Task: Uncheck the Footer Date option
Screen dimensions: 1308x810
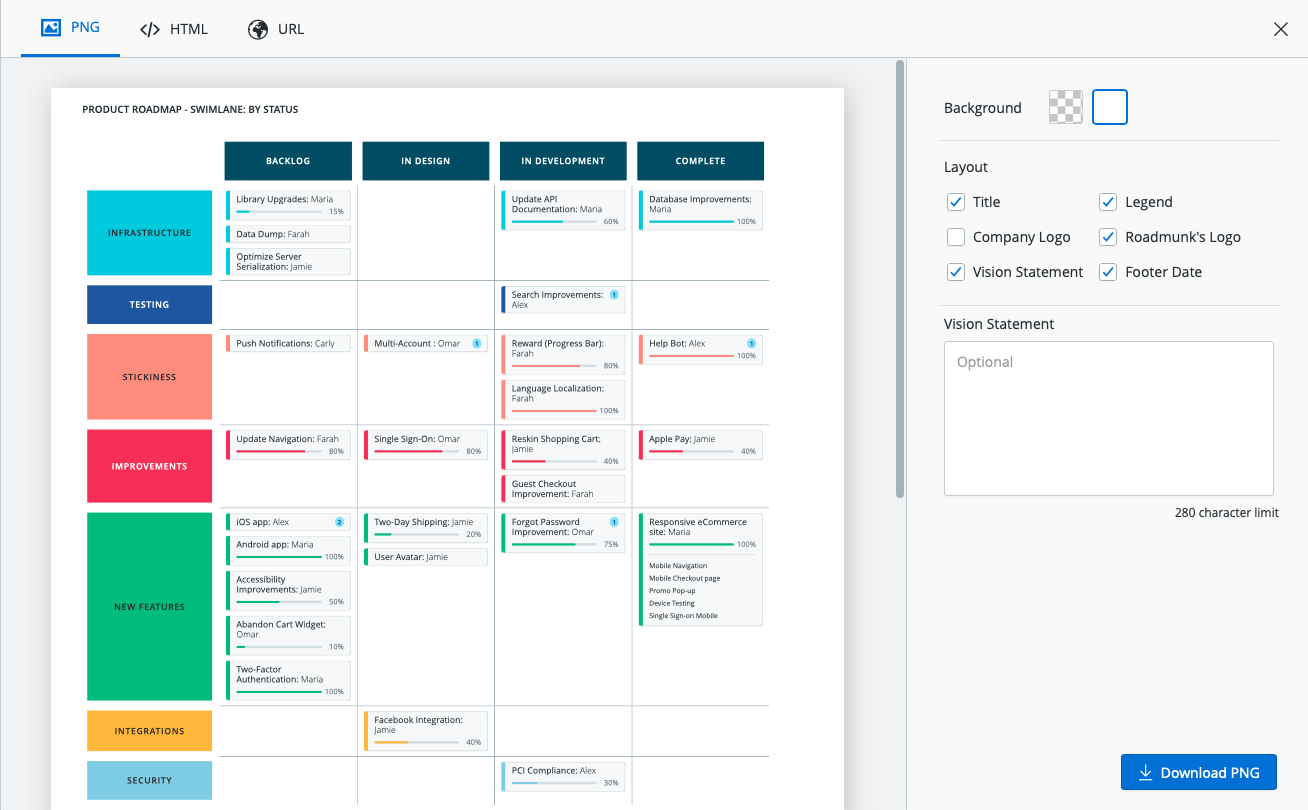Action: pos(1108,271)
